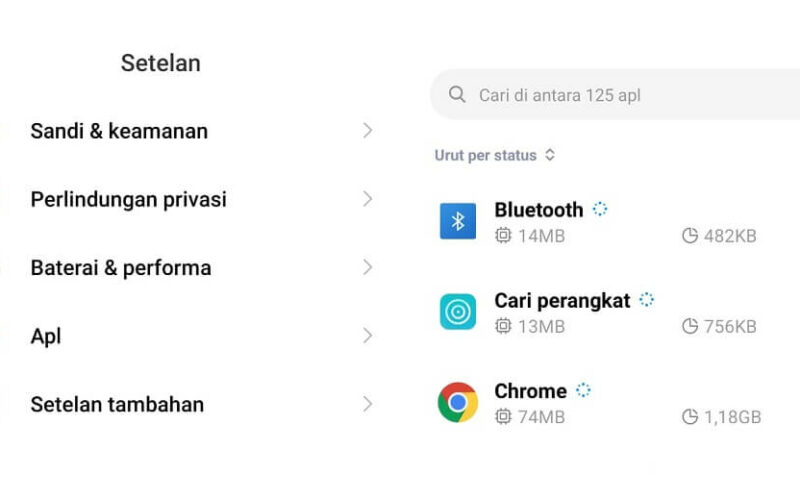Tap the running indicator beside Bluetooth
Viewport: 800px width, 500px height.
click(x=600, y=209)
